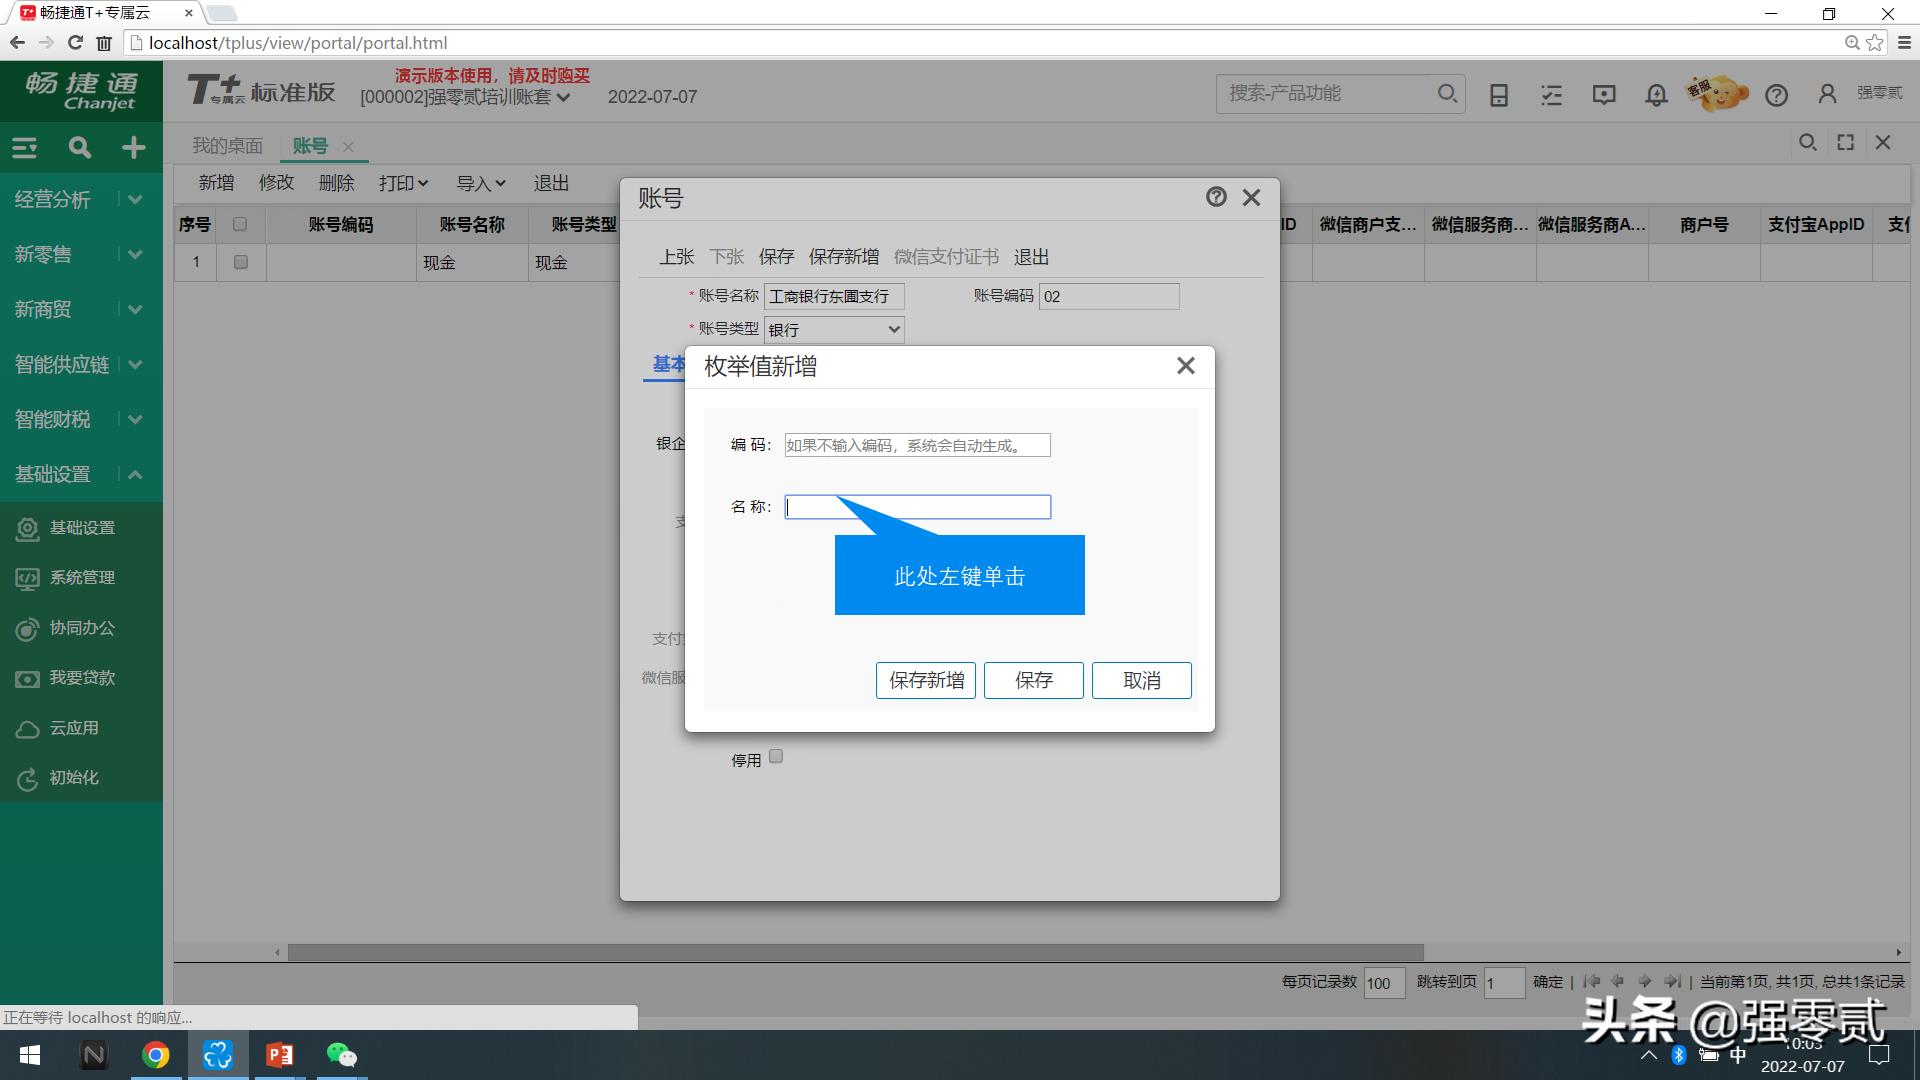
Task: Switch to the 我的桌面 tab
Action: coord(227,145)
